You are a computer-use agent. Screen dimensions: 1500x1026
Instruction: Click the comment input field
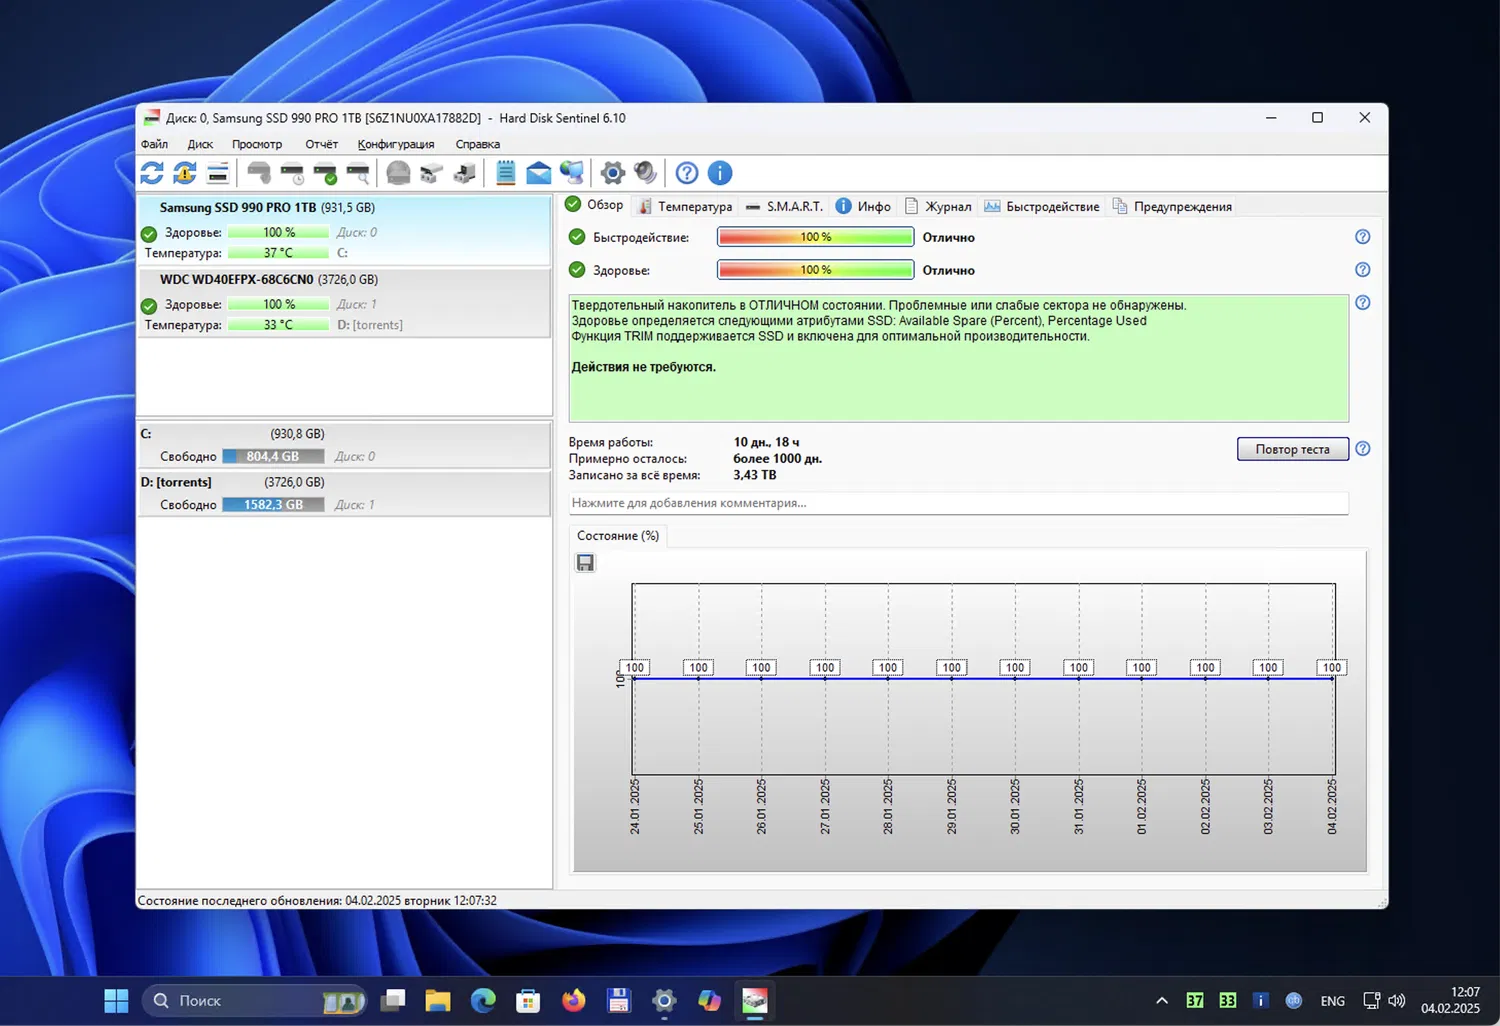[x=957, y=502]
